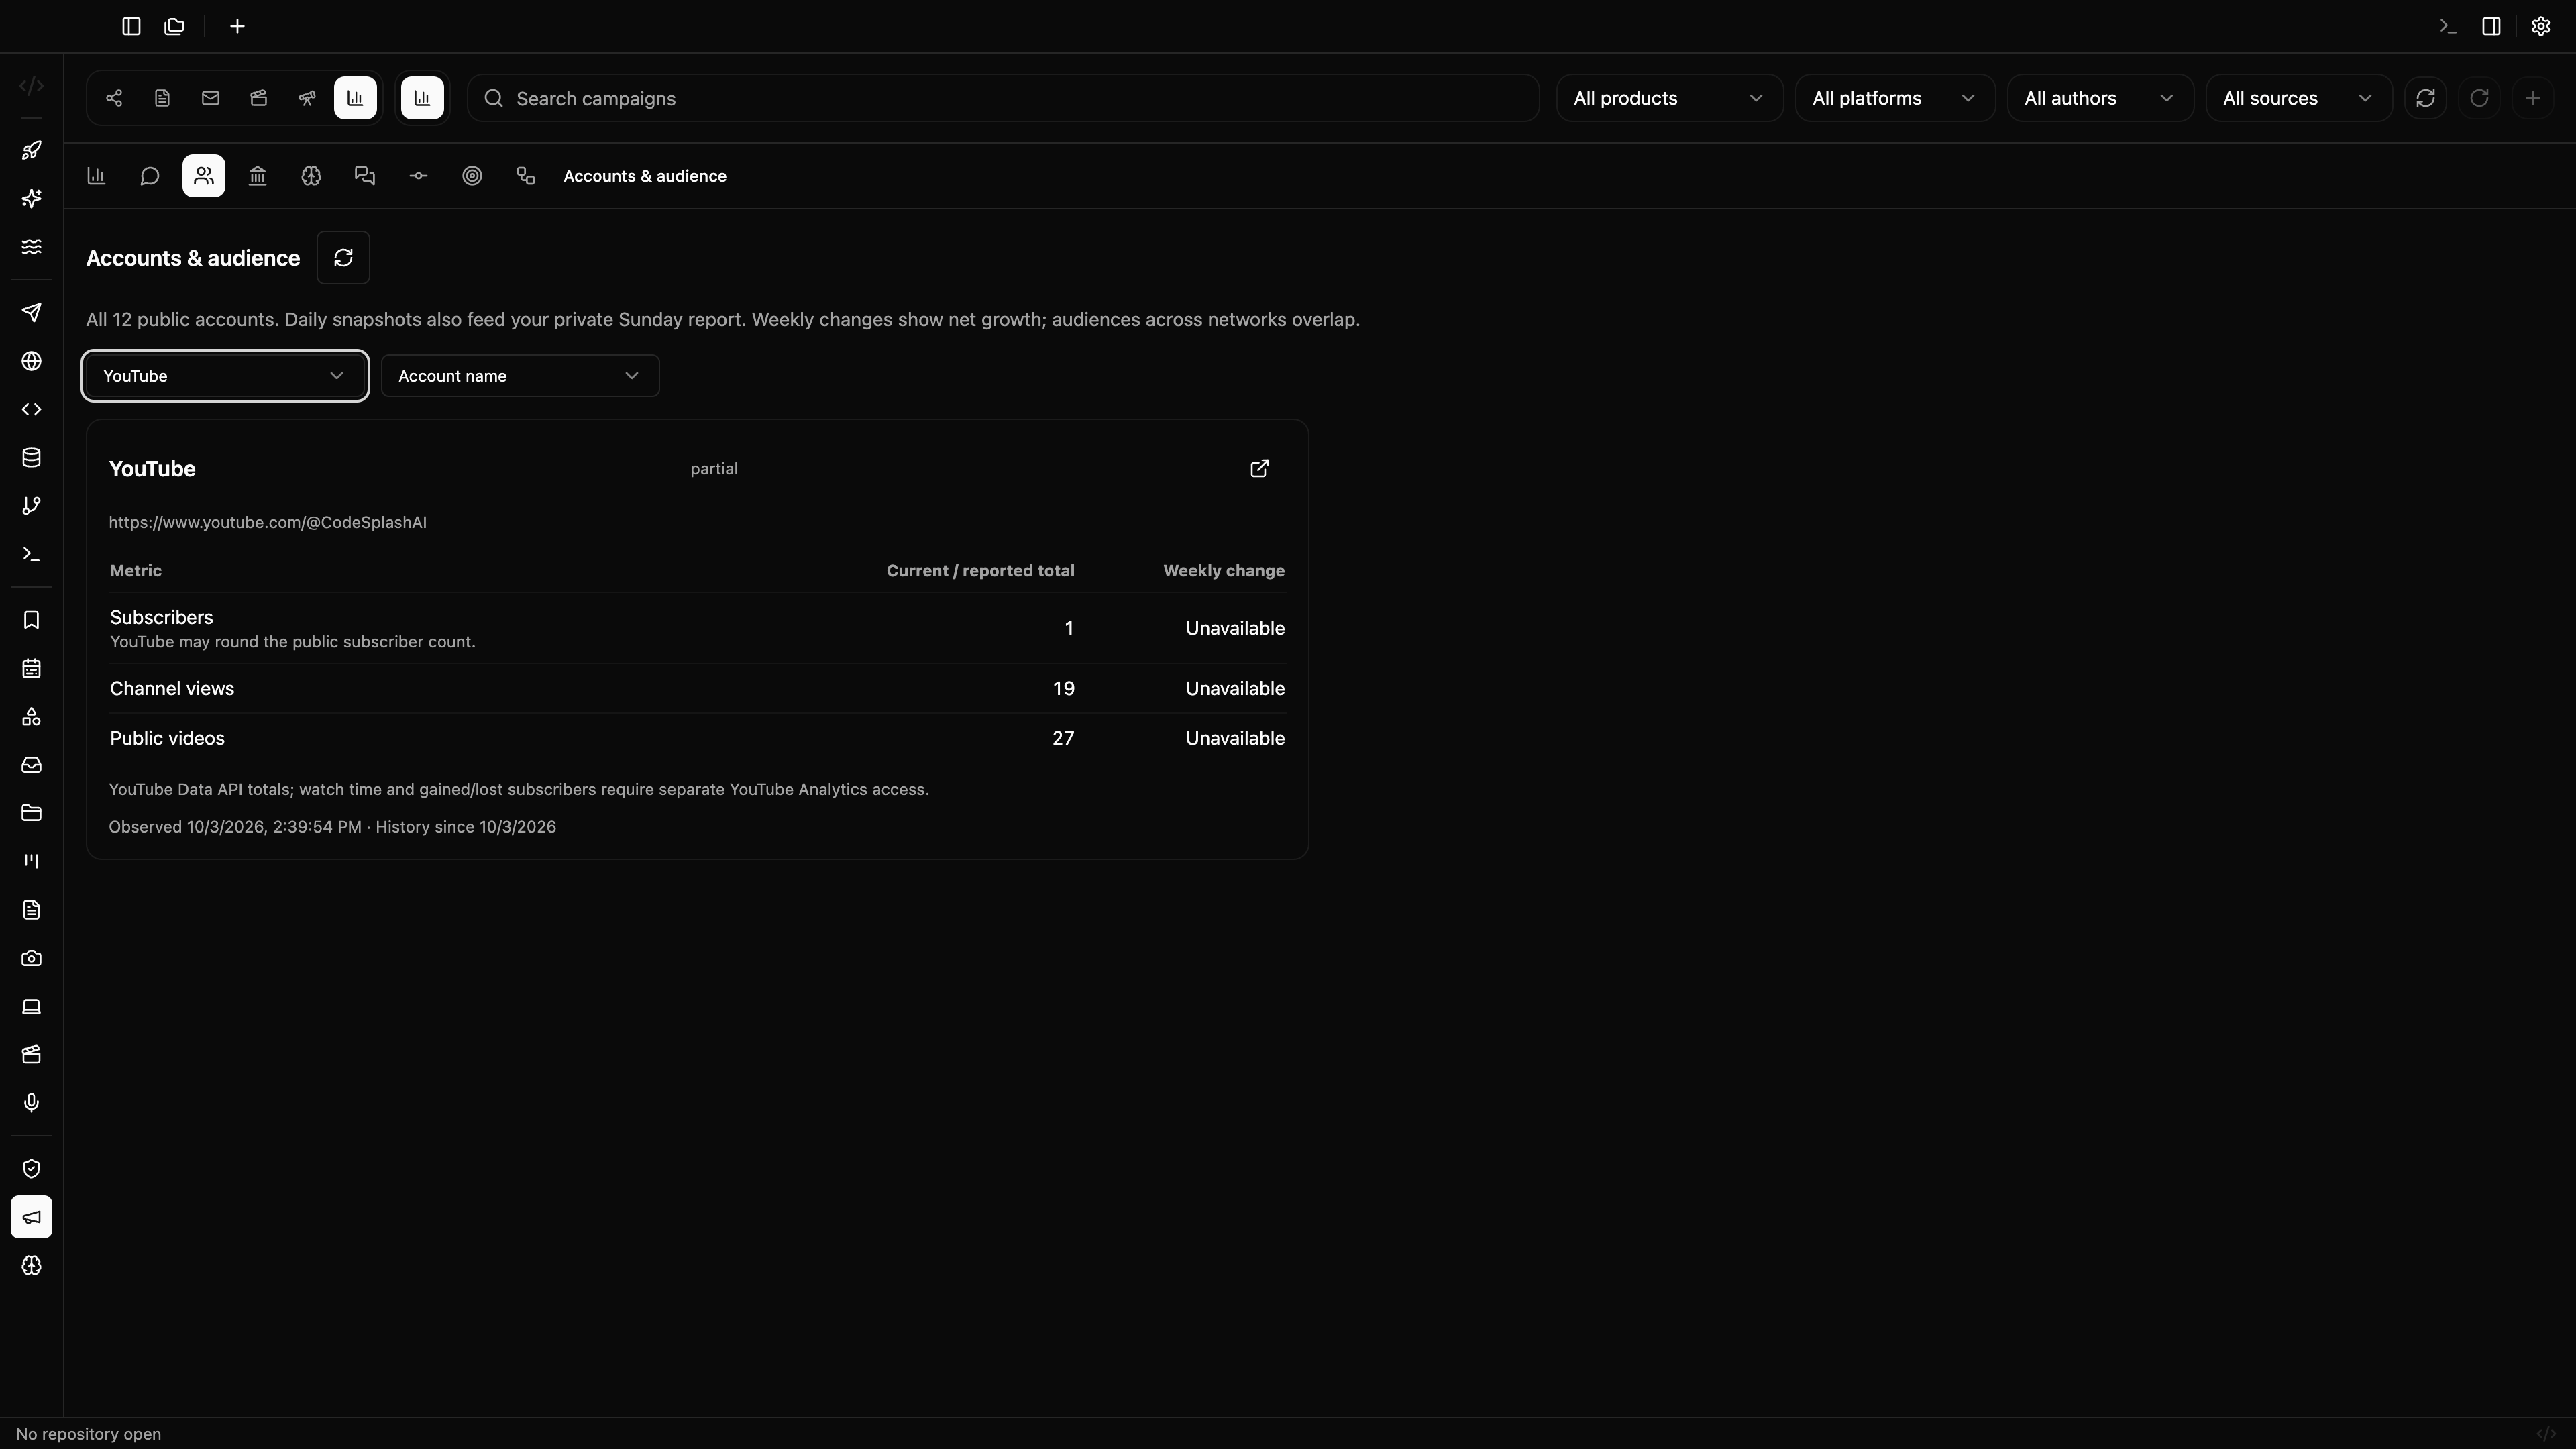Switch to the bank/institution icon tab
The width and height of the screenshot is (2576, 1449).
(x=257, y=176)
